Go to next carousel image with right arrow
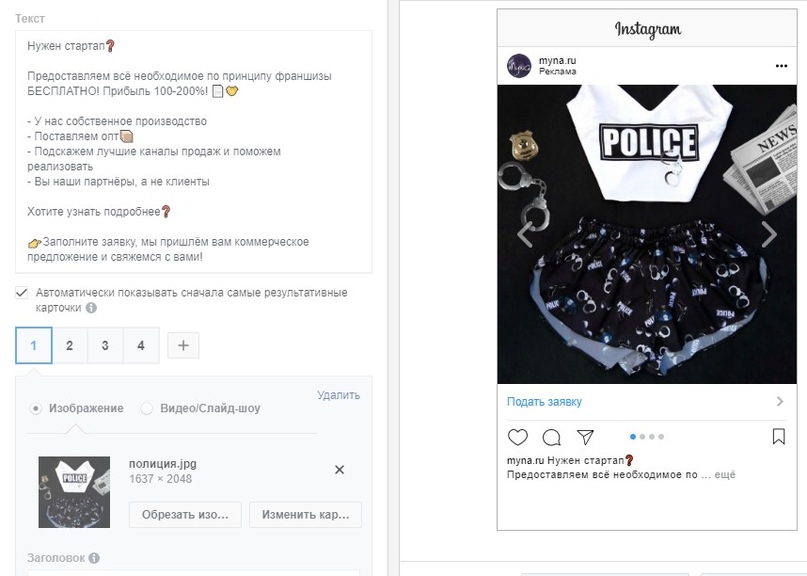This screenshot has width=807, height=576. (768, 235)
